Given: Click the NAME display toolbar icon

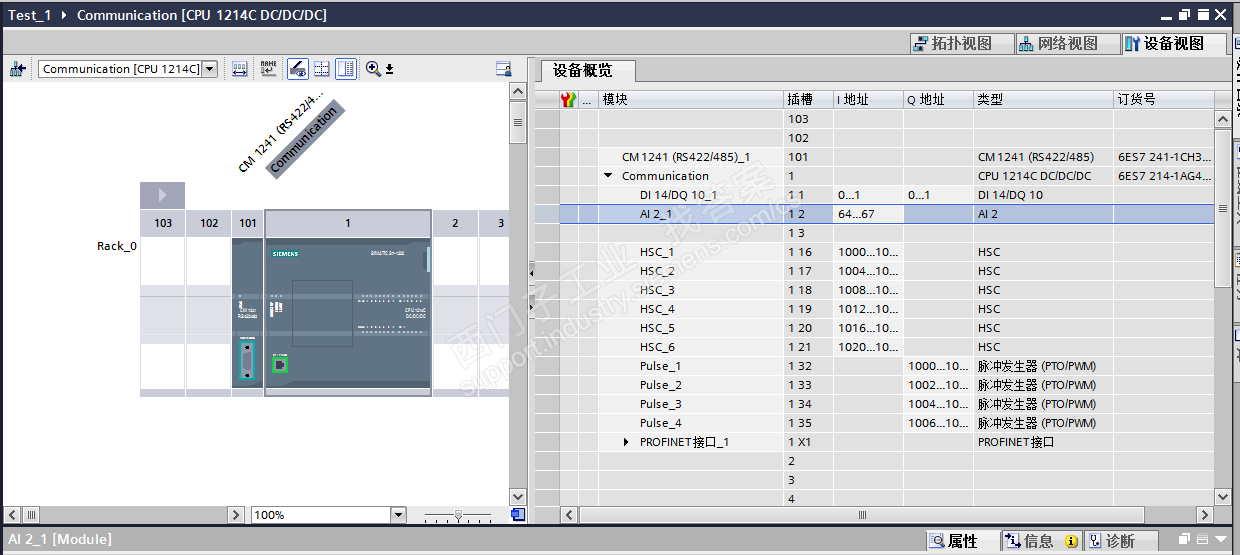Looking at the screenshot, I should tap(268, 69).
